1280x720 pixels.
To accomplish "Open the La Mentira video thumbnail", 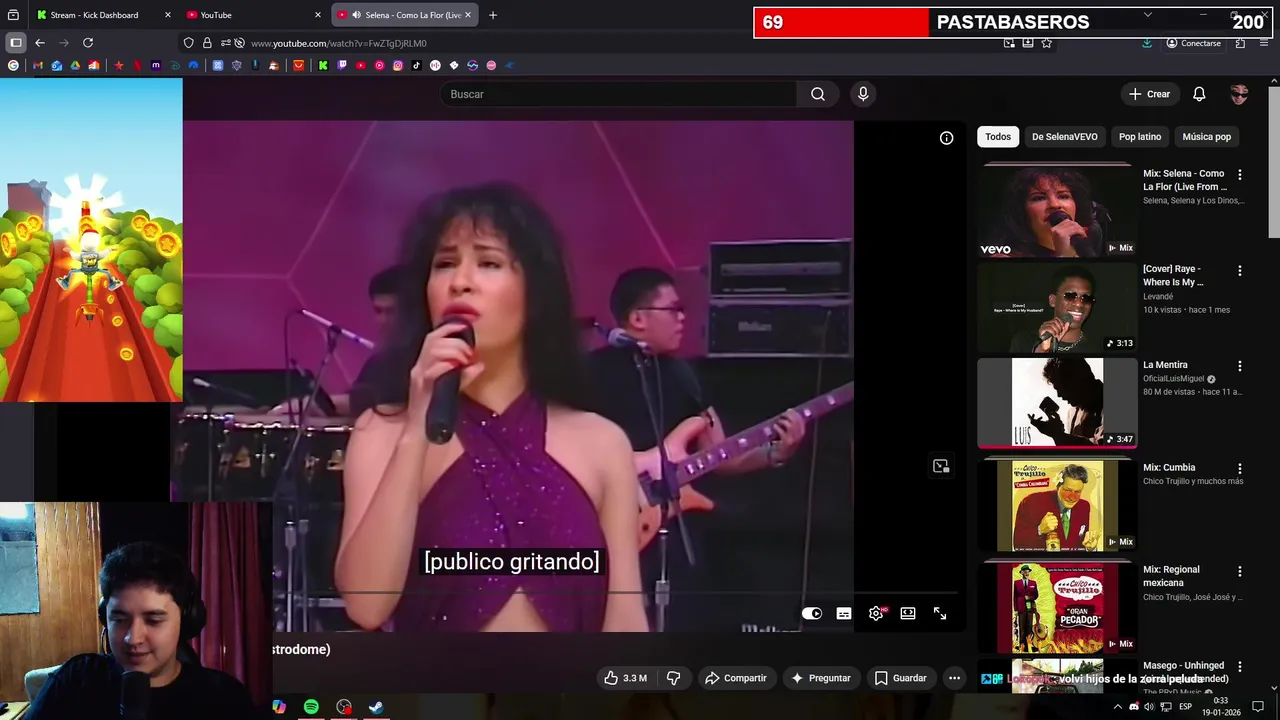I will point(1057,402).
